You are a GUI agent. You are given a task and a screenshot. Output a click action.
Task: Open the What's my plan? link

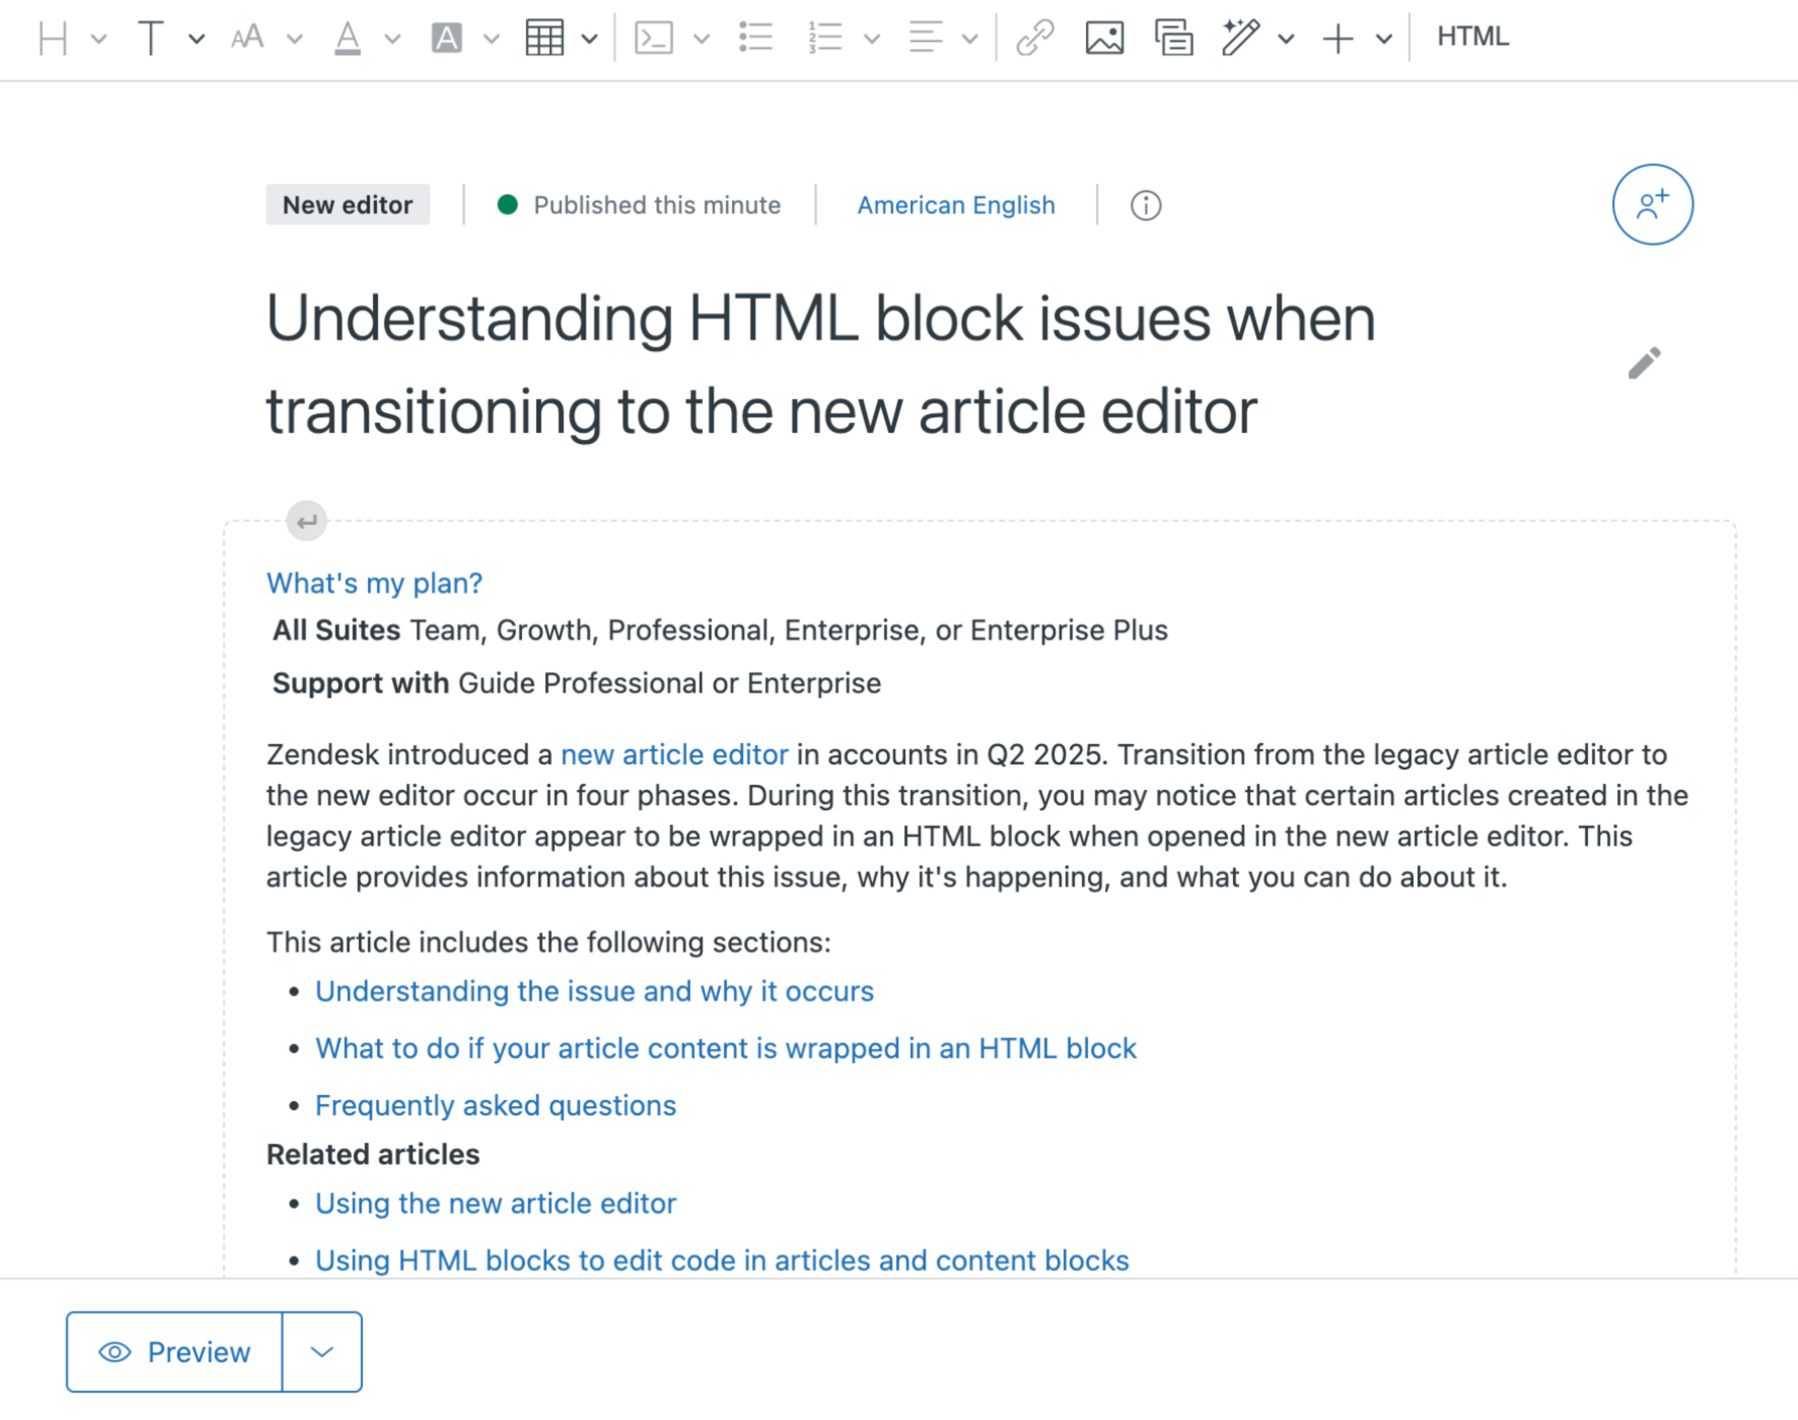pyautogui.click(x=374, y=583)
